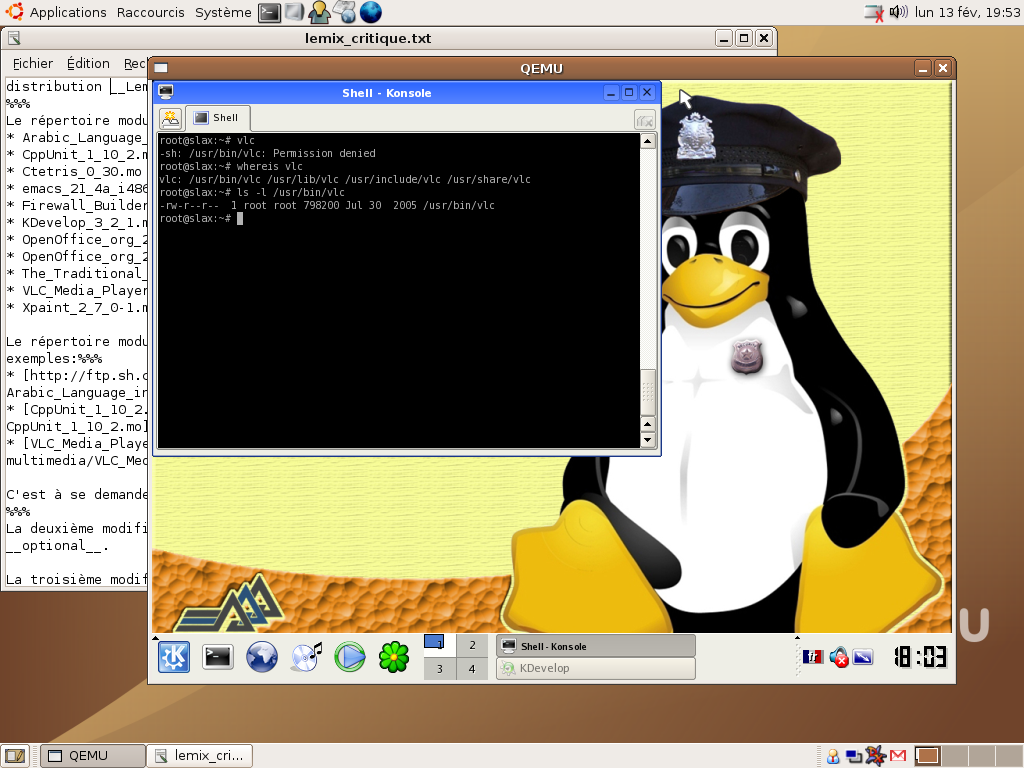Open the green play media player icon
This screenshot has width=1024, height=768.
pyautogui.click(x=350, y=657)
